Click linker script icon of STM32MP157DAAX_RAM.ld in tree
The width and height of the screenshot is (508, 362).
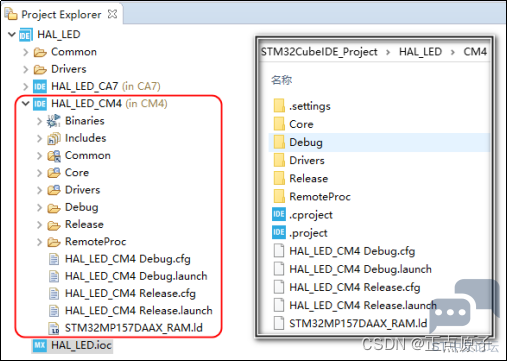(x=54, y=328)
